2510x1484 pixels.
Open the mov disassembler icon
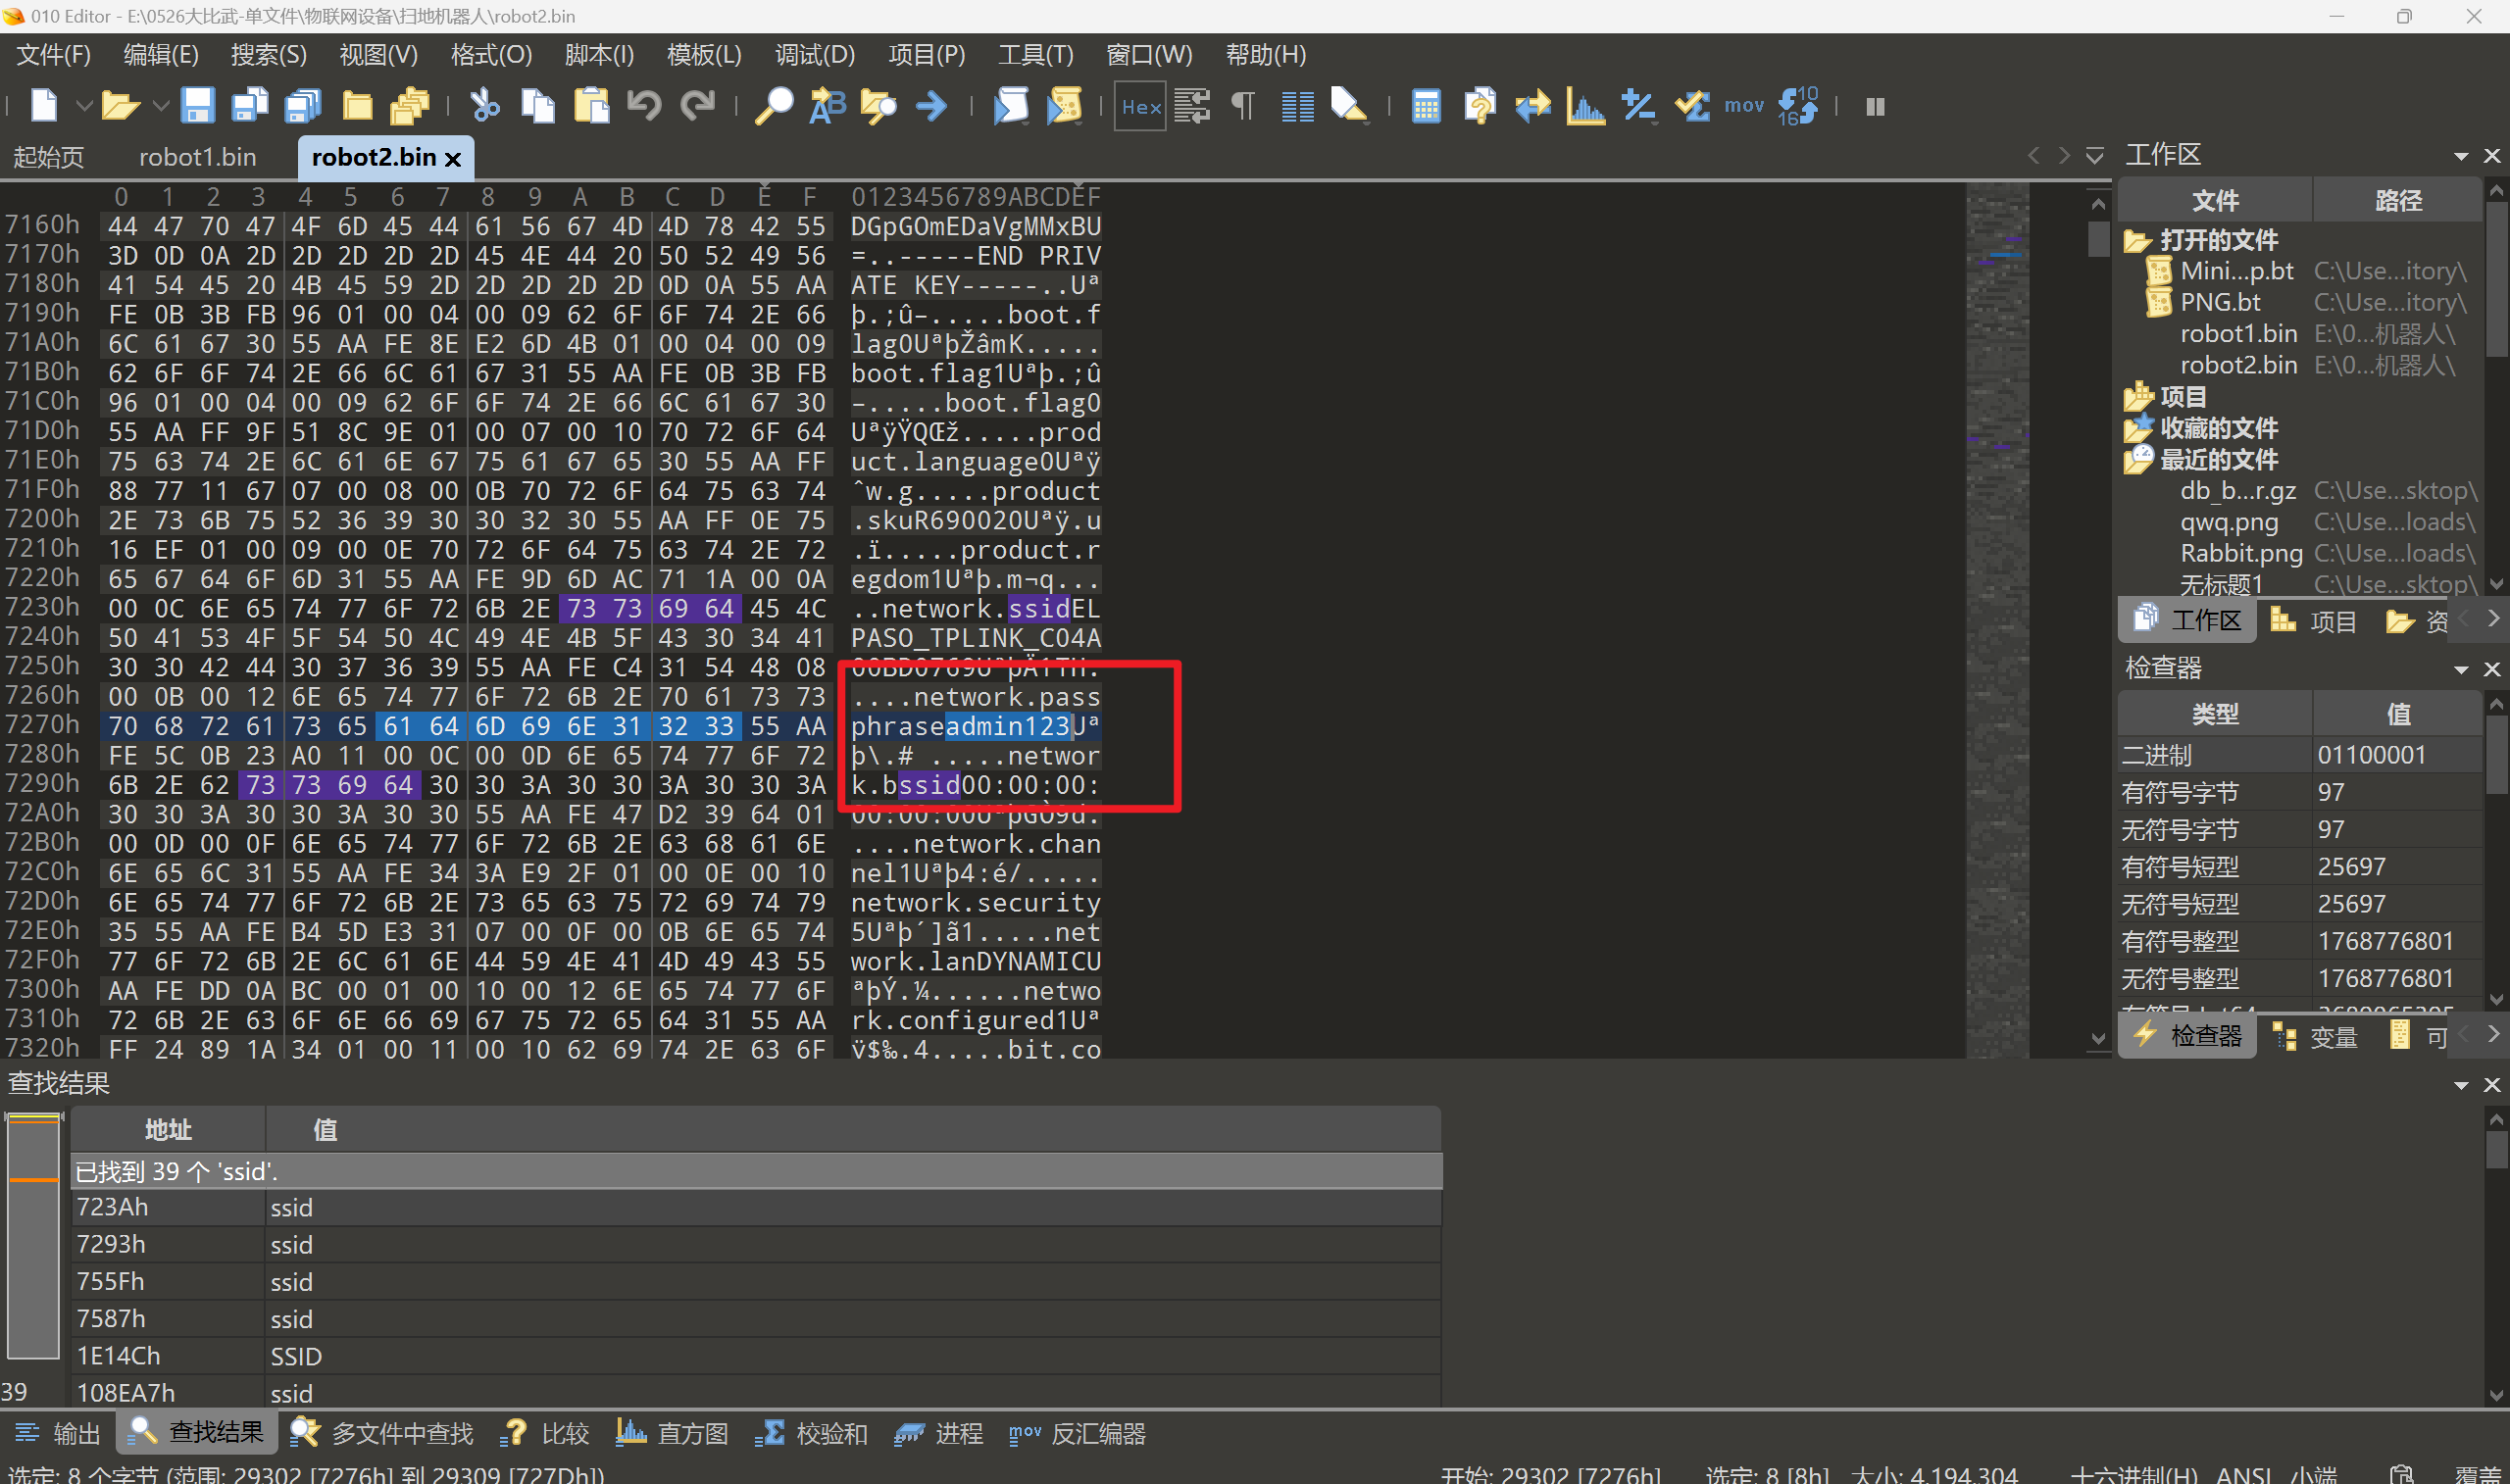click(x=1744, y=105)
